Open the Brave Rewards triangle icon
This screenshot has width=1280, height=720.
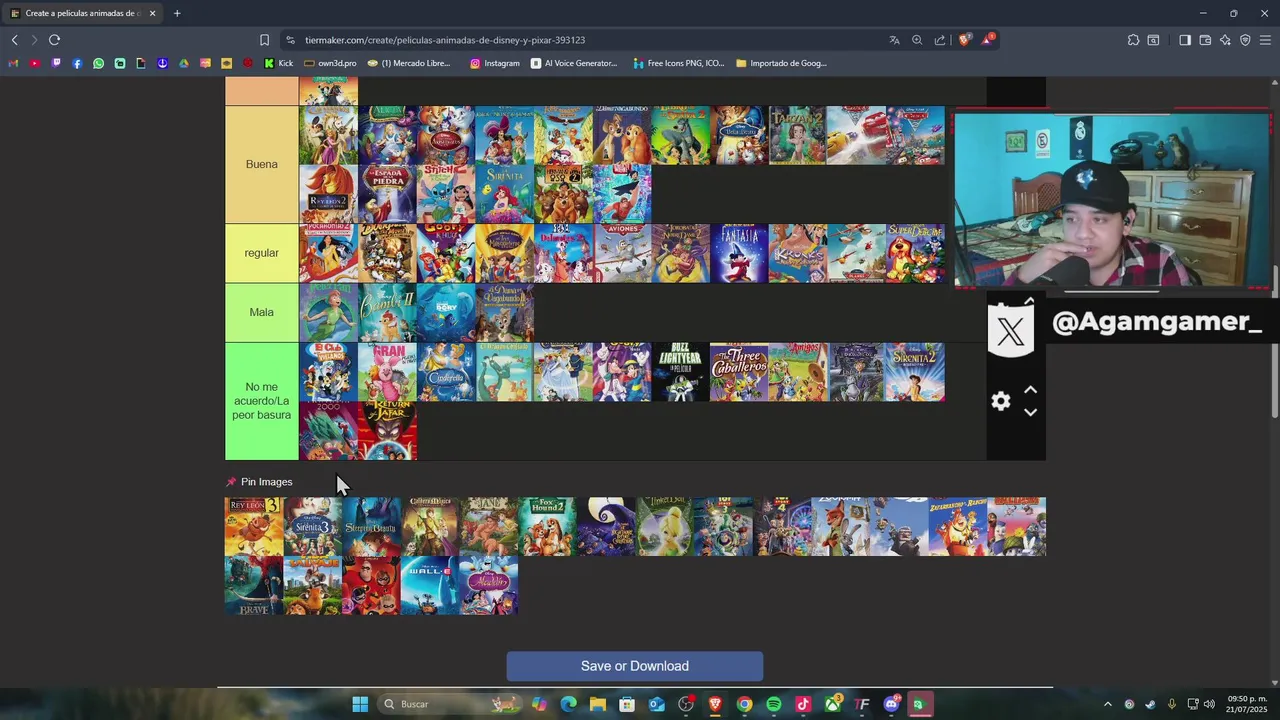[x=988, y=40]
